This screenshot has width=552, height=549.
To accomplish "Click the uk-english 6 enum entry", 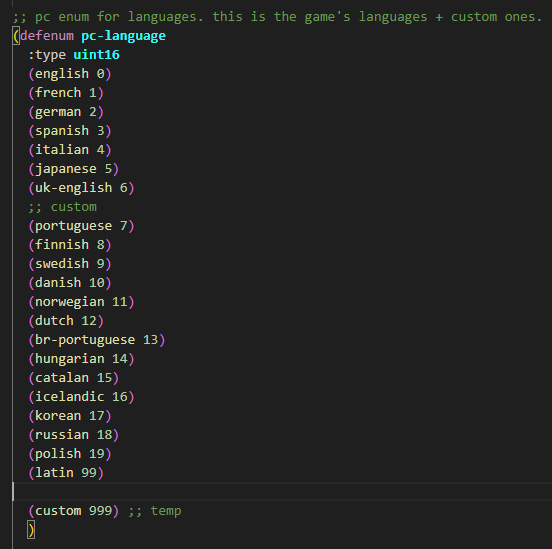I will (81, 188).
